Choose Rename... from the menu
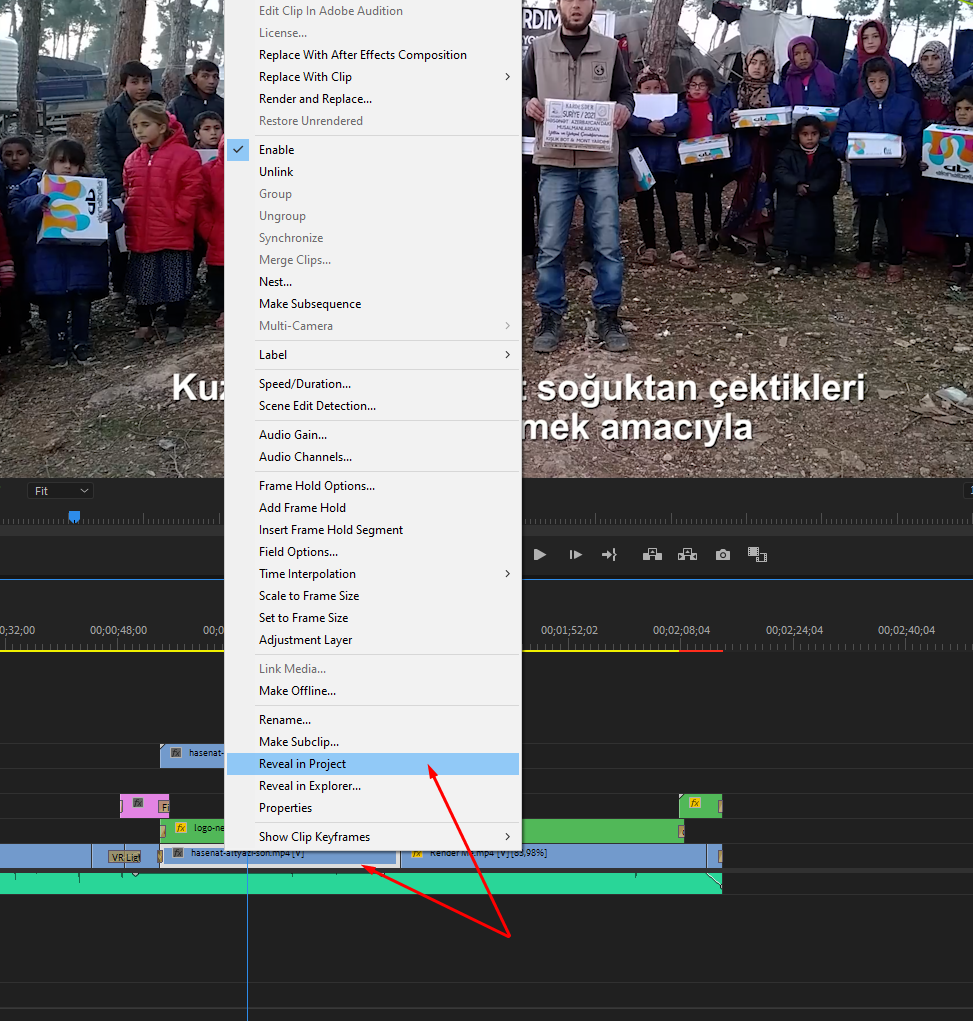 pyautogui.click(x=373, y=720)
